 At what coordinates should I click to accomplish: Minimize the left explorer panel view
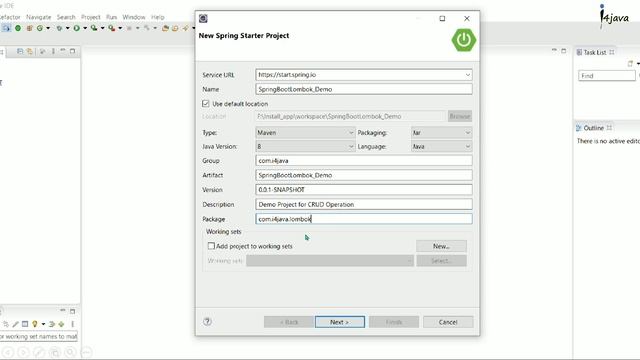63,51
